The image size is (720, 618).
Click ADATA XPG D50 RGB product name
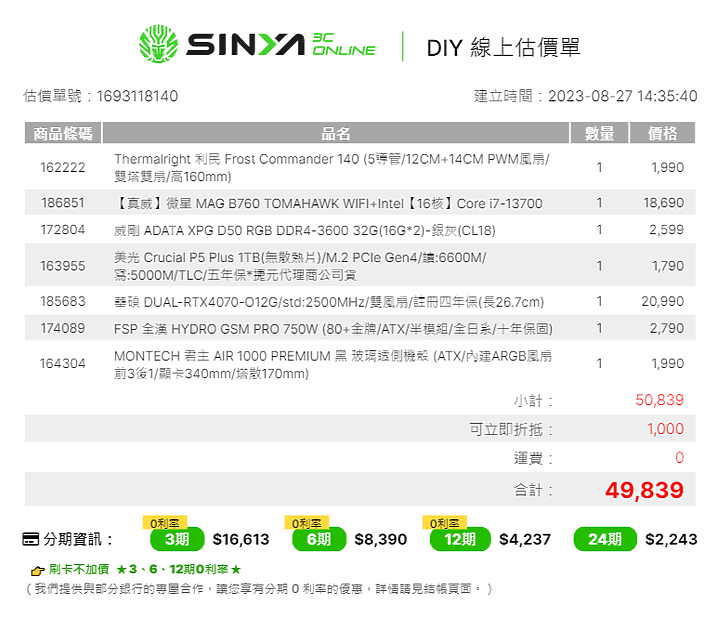(304, 230)
